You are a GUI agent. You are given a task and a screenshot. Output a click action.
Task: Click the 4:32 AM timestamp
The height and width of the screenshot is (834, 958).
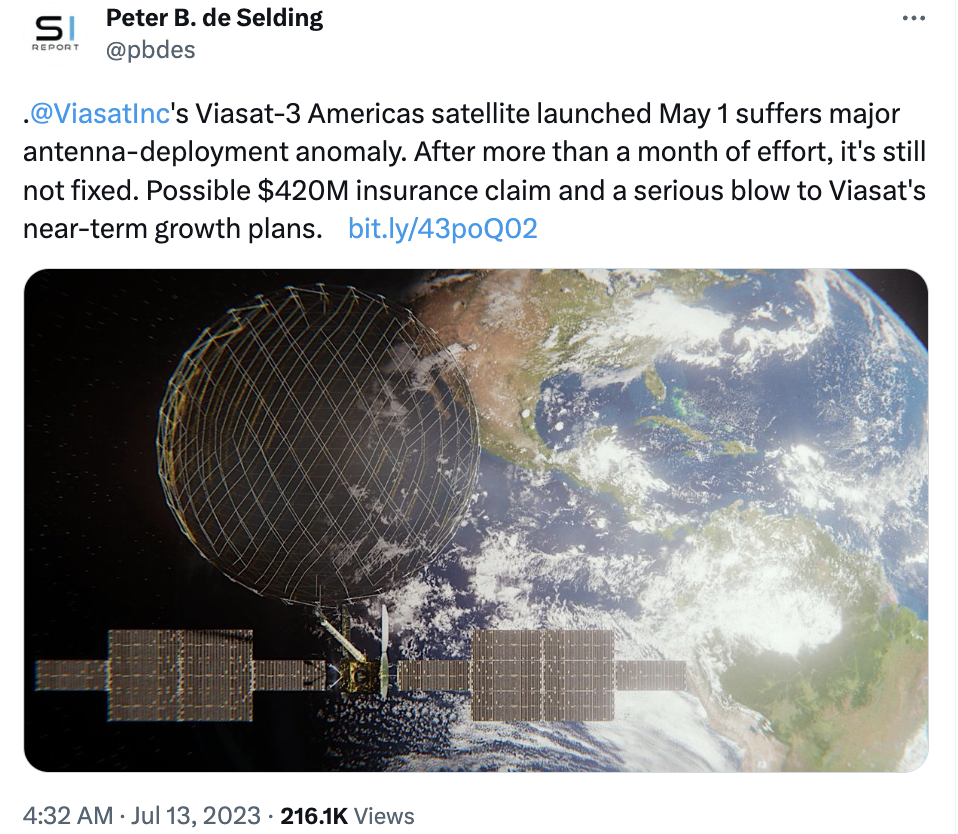coord(68,816)
